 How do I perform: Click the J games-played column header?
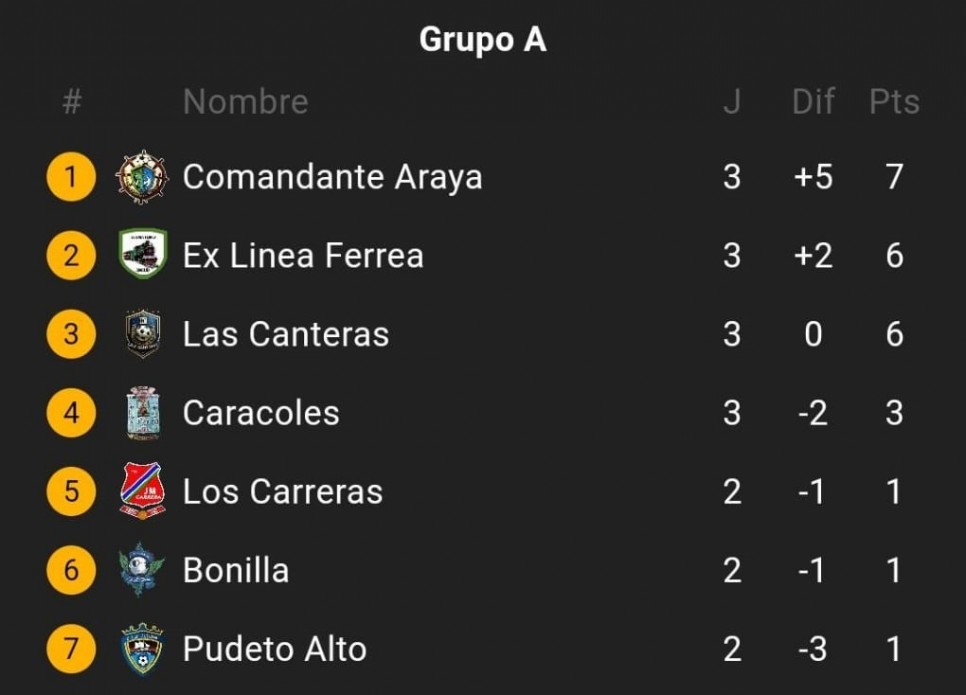coord(731,102)
